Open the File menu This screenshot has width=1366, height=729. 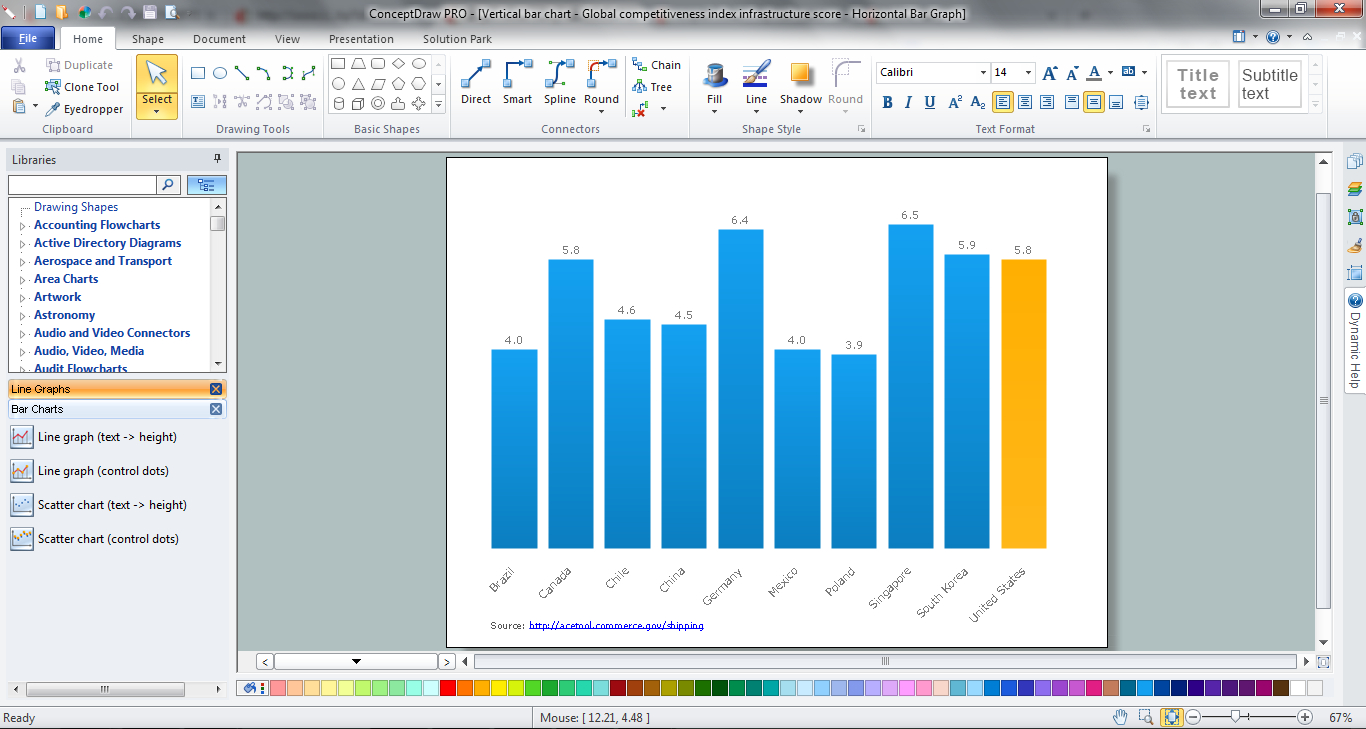[x=28, y=39]
